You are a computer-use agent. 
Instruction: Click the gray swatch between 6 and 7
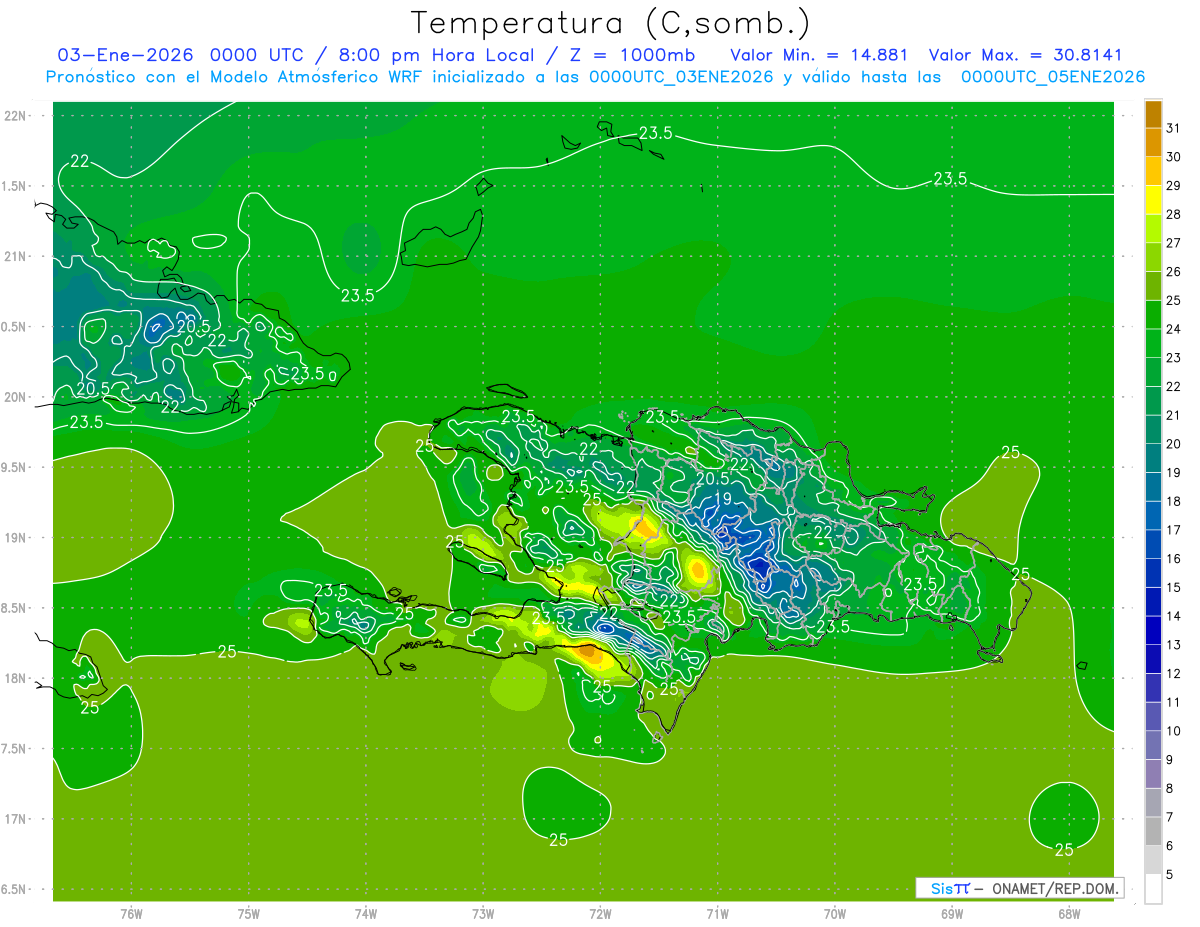point(1153,832)
